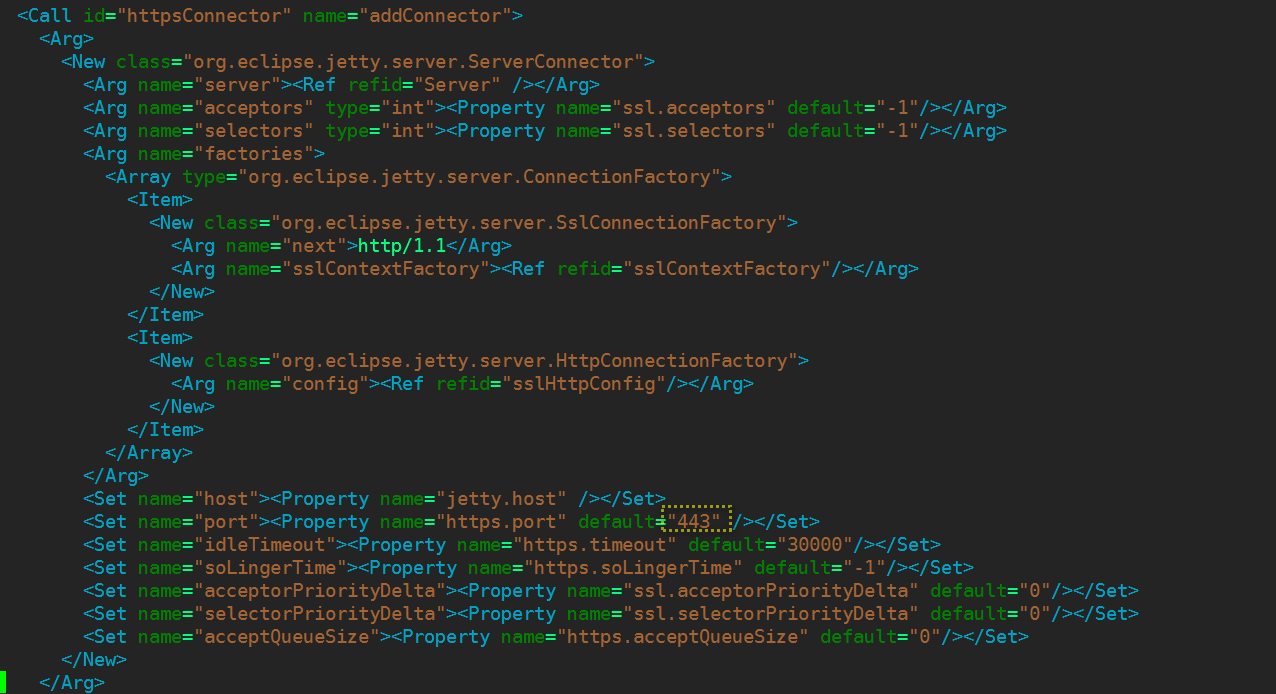Click default "0" on the ssl.acceptorPriorityDelta line

[x=1035, y=591]
